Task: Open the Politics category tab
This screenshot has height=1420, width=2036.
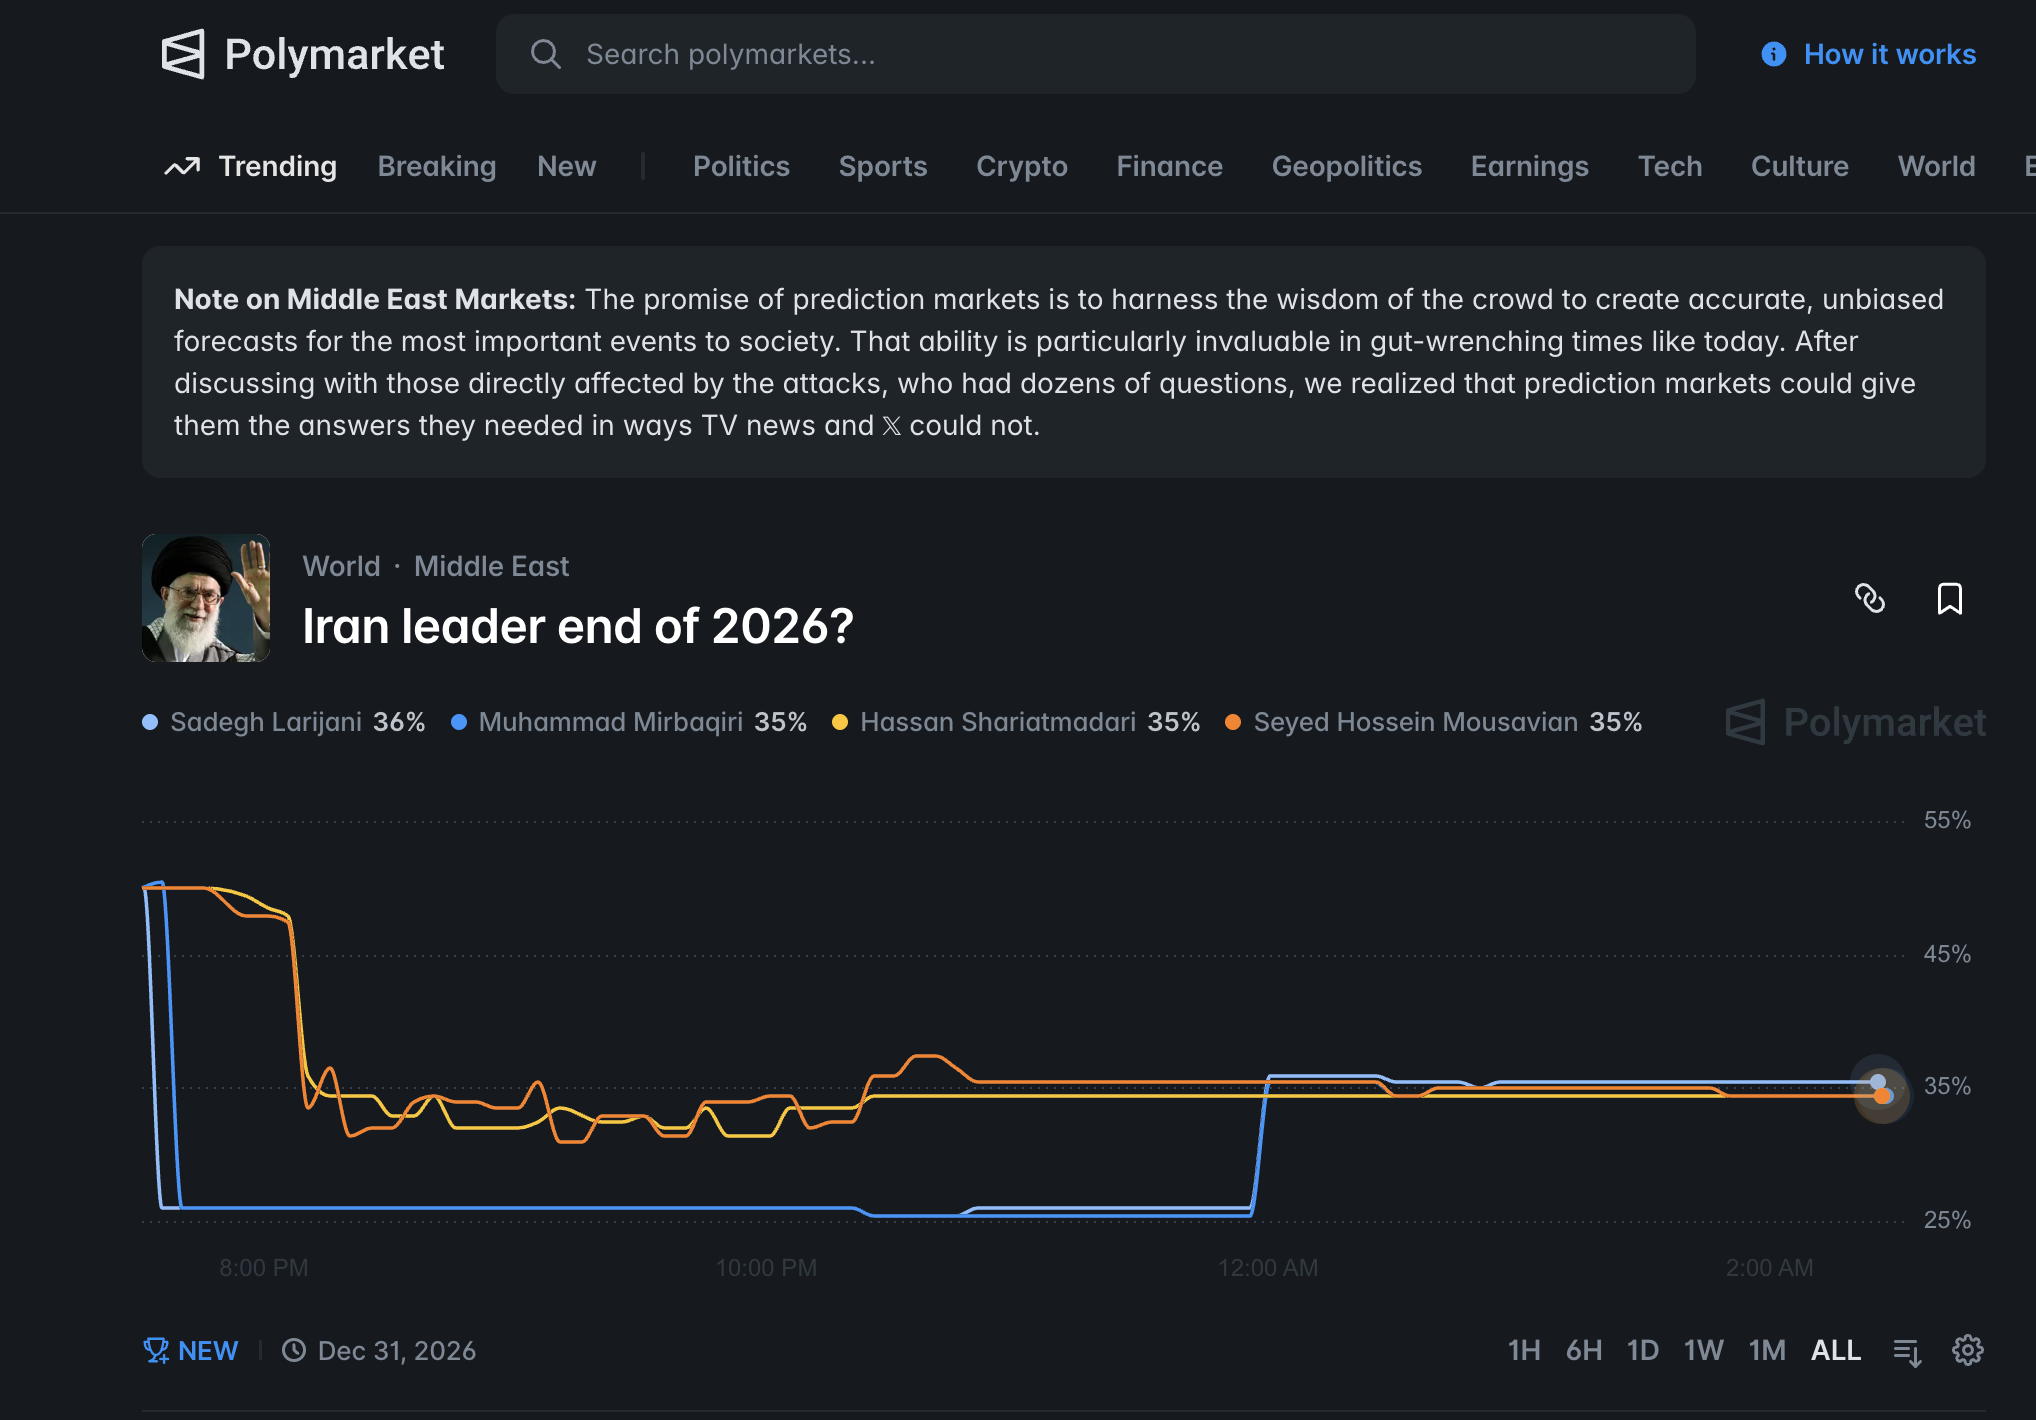Action: (741, 166)
